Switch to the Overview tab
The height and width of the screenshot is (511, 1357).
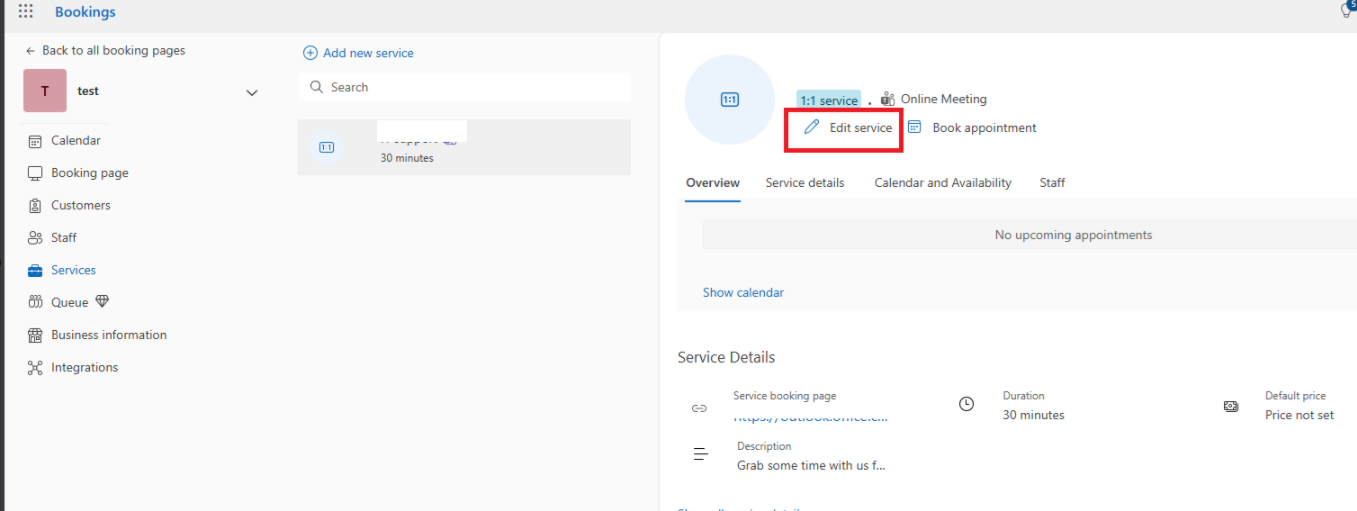click(x=713, y=183)
